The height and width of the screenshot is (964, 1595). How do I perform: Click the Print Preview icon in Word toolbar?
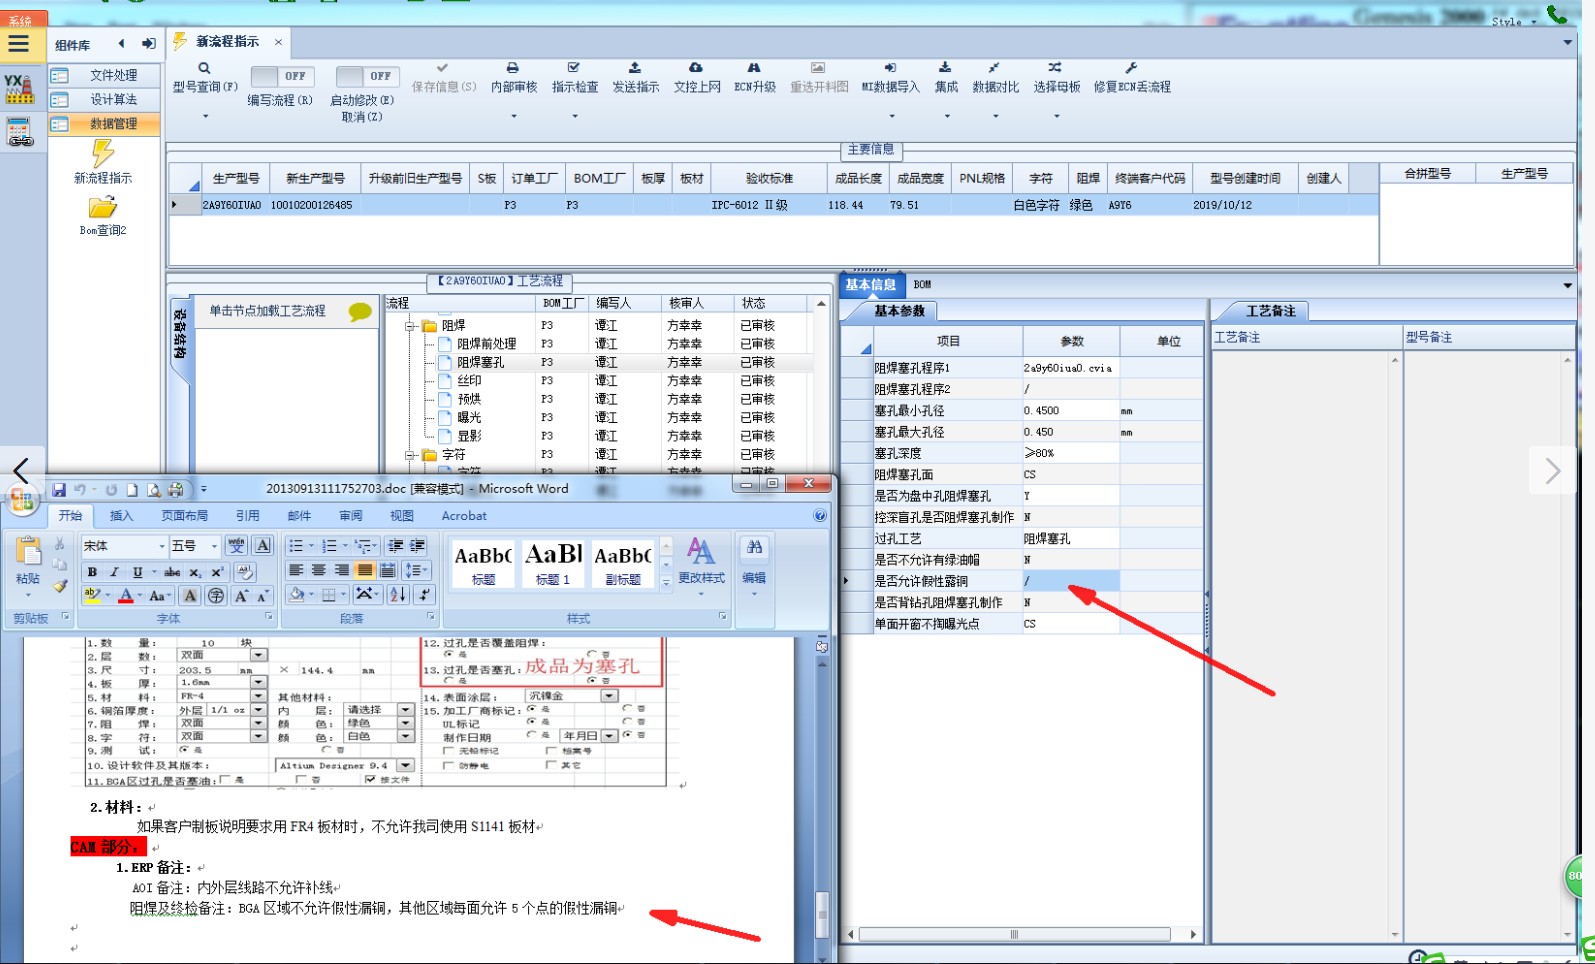click(x=154, y=490)
